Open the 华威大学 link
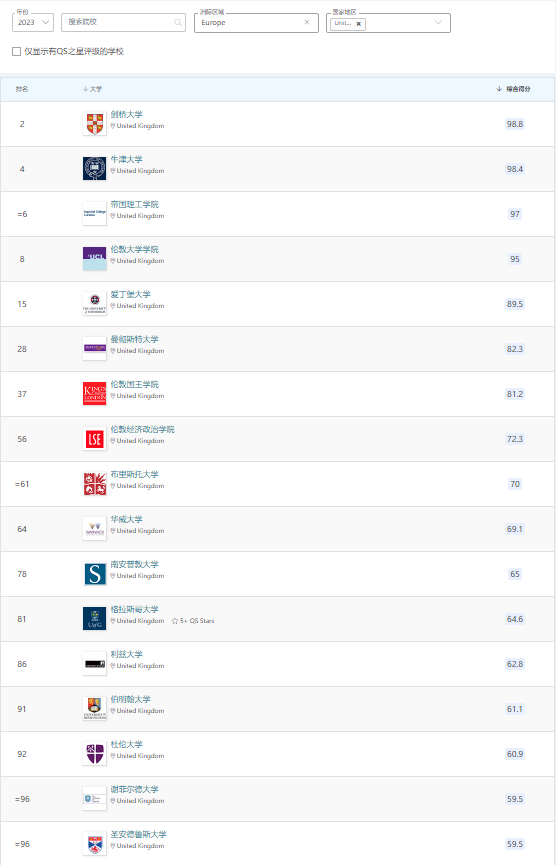Image resolution: width=556 pixels, height=865 pixels. click(126, 519)
